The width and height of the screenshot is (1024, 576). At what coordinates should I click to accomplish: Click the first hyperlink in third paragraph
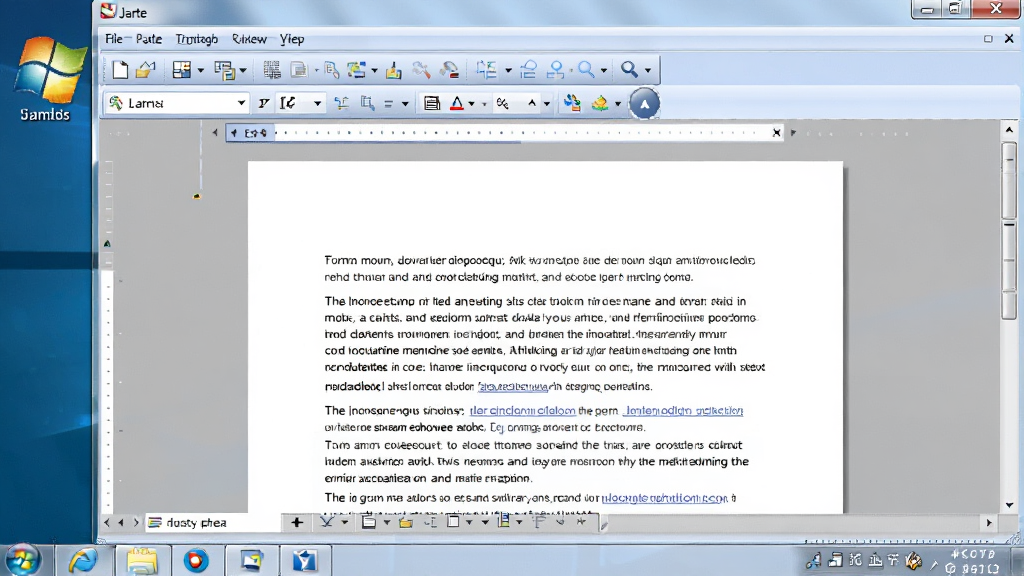(522, 411)
